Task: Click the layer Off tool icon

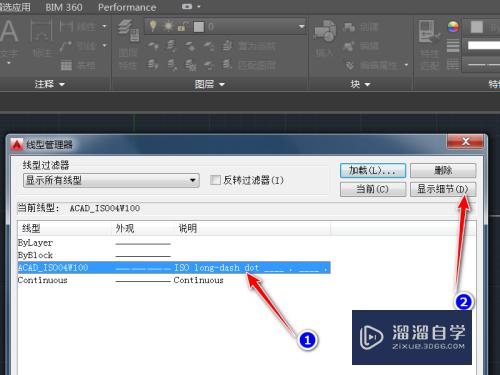Action: (153, 46)
